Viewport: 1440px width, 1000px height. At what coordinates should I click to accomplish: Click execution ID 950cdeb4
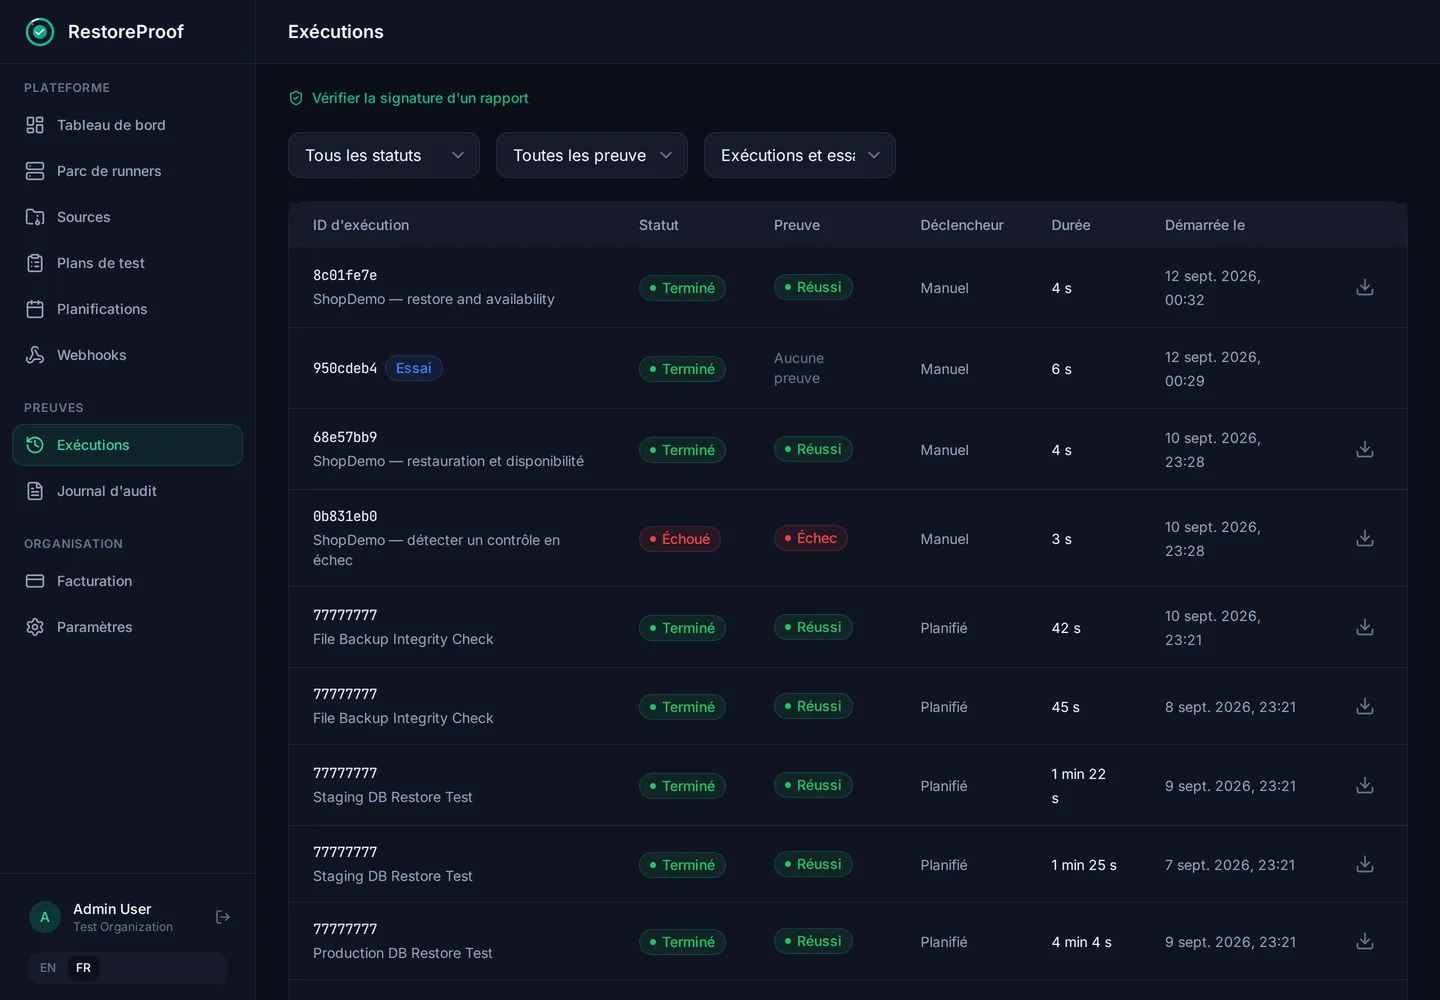(345, 368)
